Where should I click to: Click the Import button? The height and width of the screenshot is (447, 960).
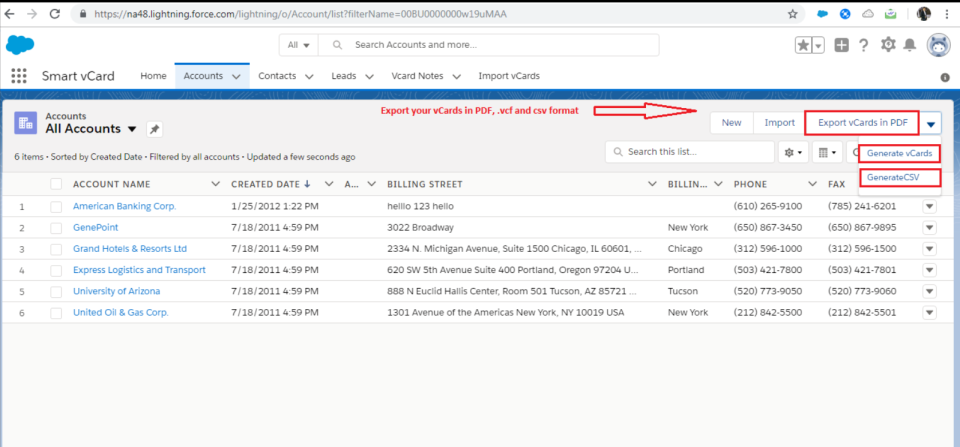click(x=779, y=123)
